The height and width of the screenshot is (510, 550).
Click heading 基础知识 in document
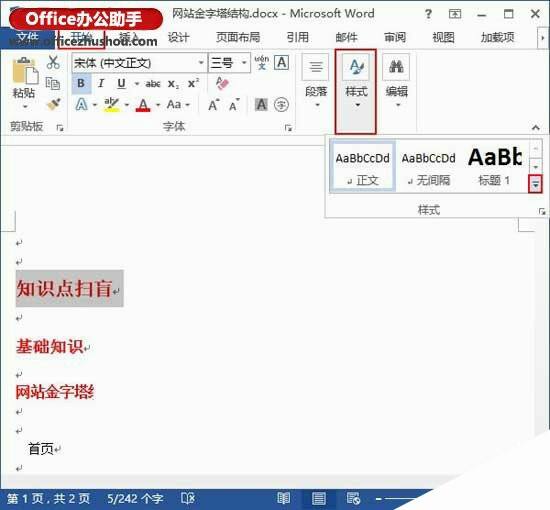(50, 346)
